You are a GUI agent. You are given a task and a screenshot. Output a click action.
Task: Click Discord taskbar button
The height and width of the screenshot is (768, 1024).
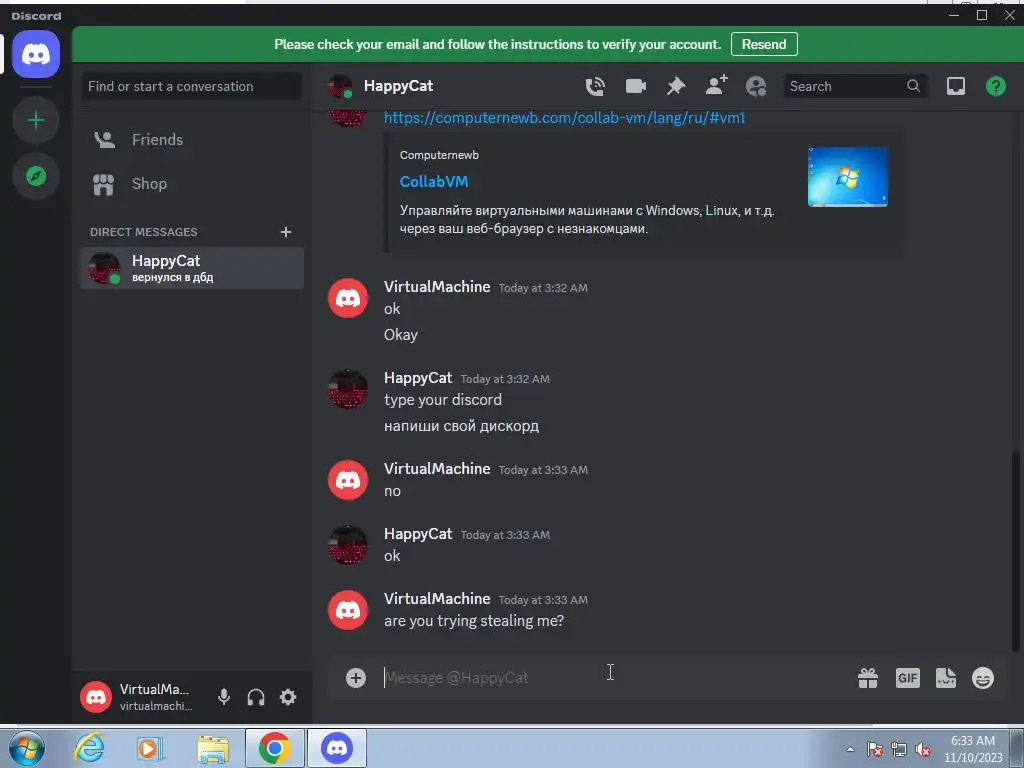click(x=337, y=748)
